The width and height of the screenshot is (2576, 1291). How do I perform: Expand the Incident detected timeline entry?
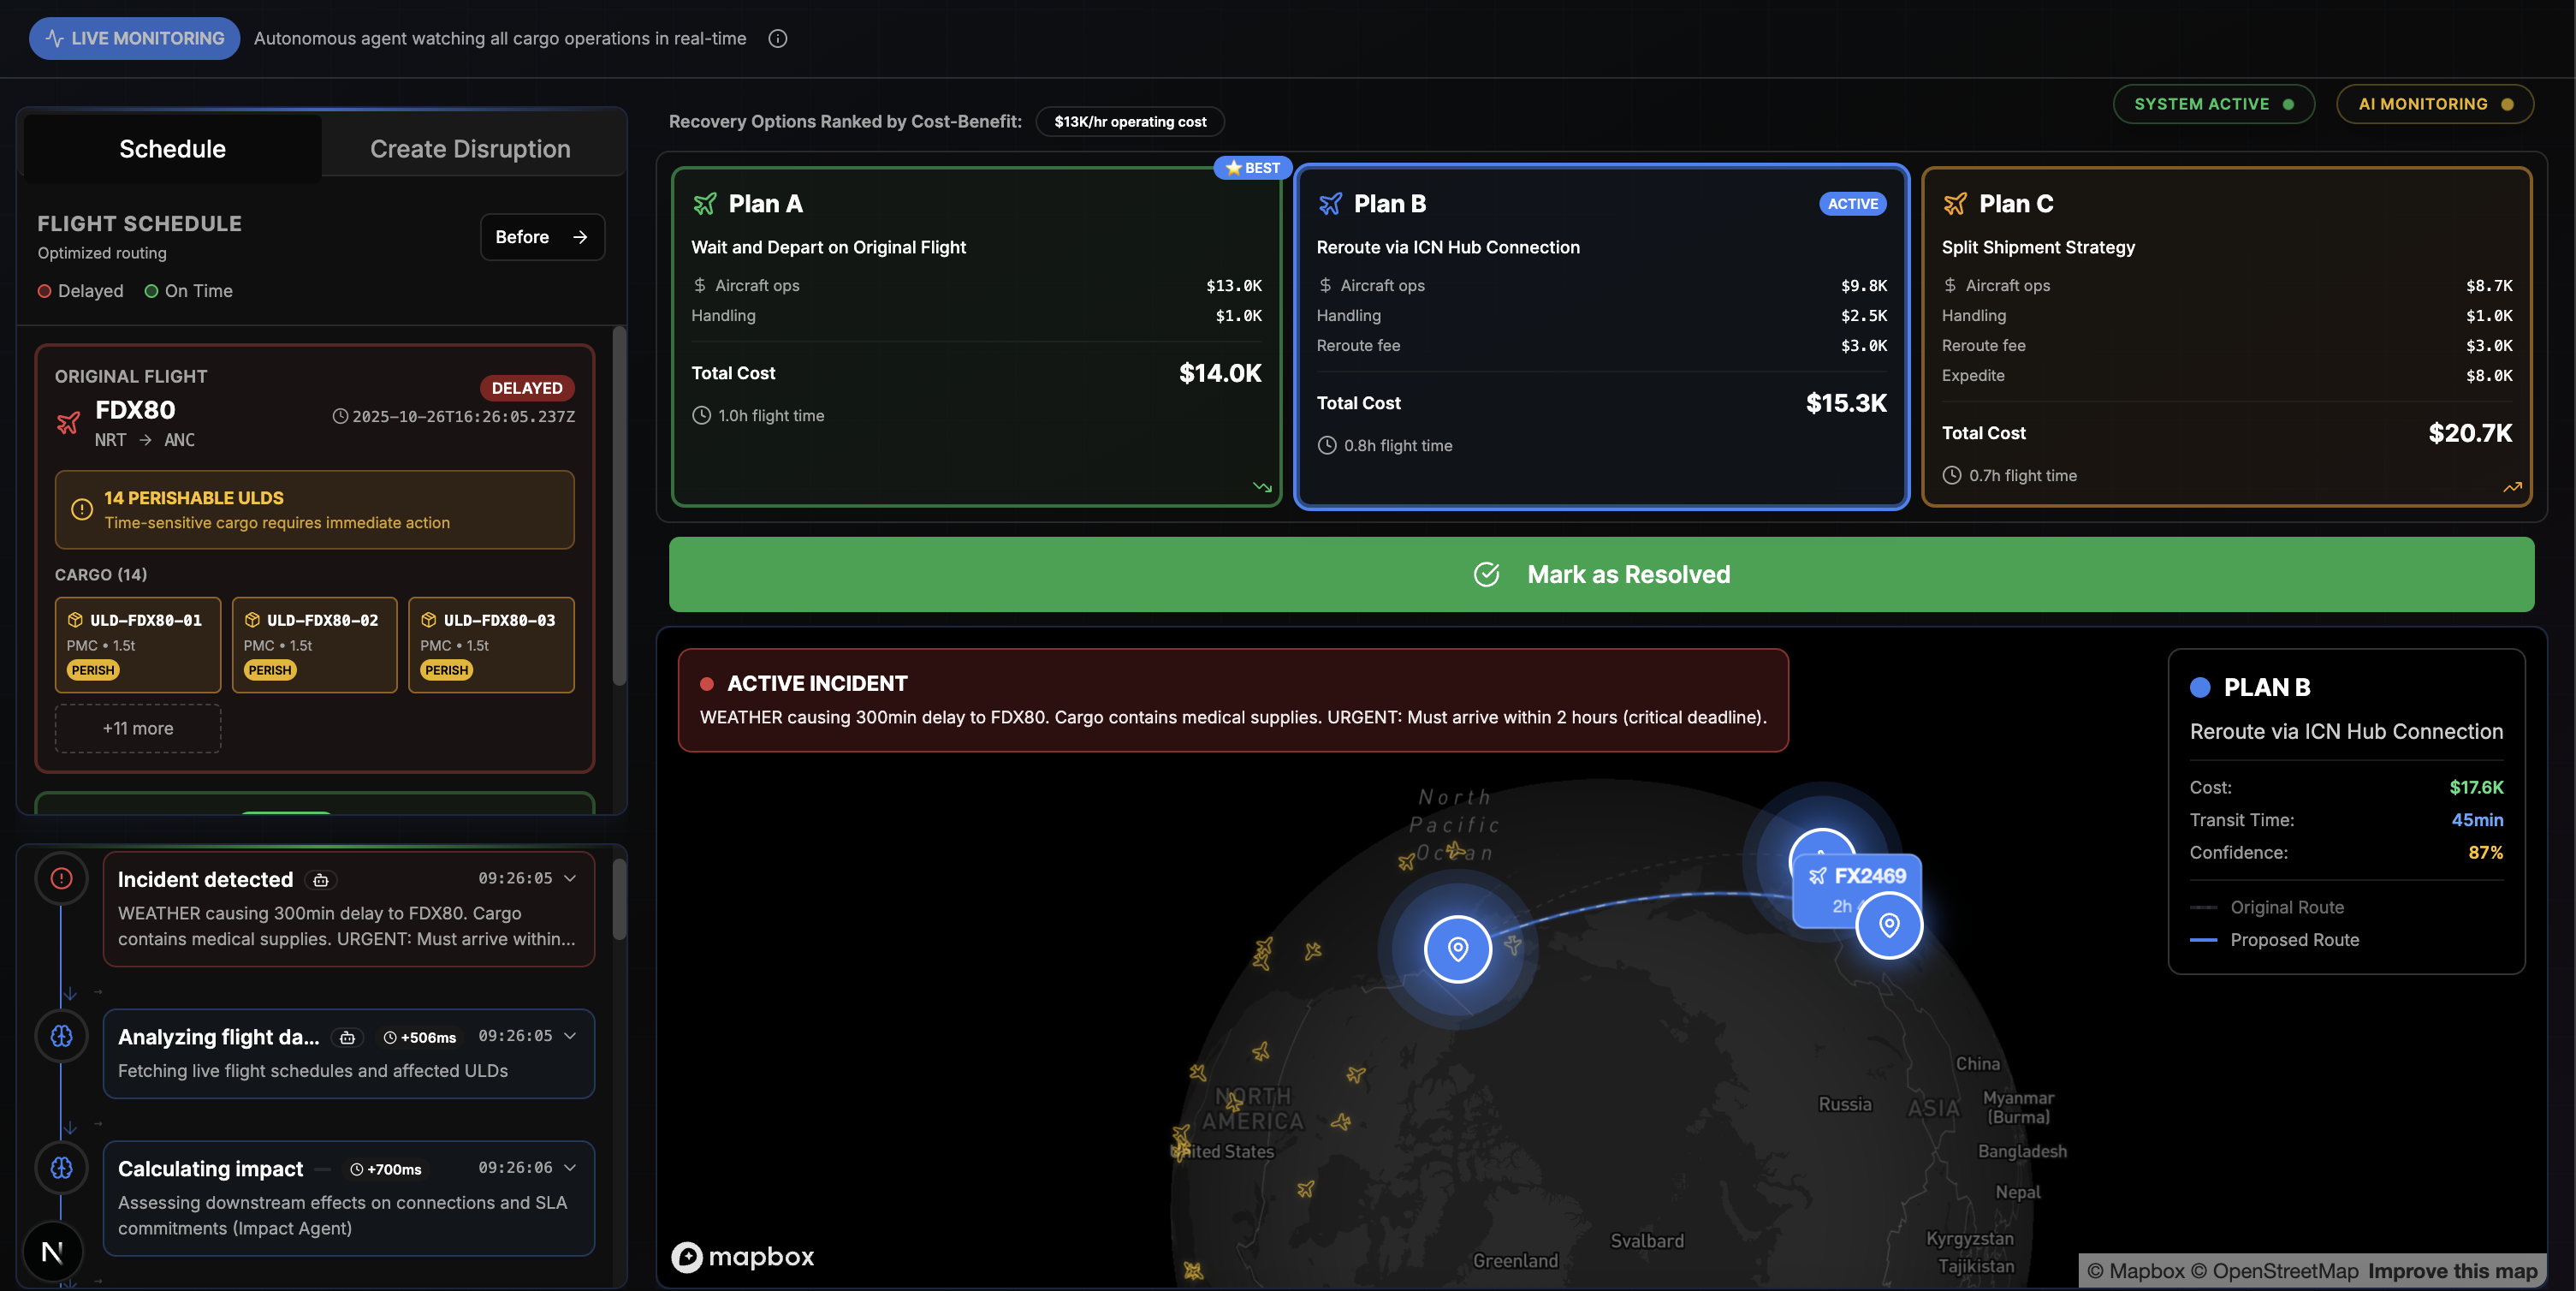[570, 878]
